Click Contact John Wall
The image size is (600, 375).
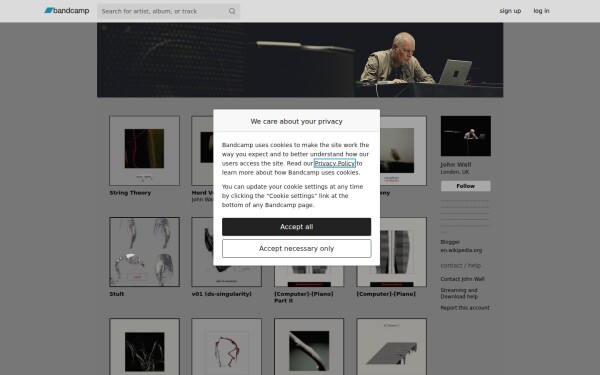(462, 279)
